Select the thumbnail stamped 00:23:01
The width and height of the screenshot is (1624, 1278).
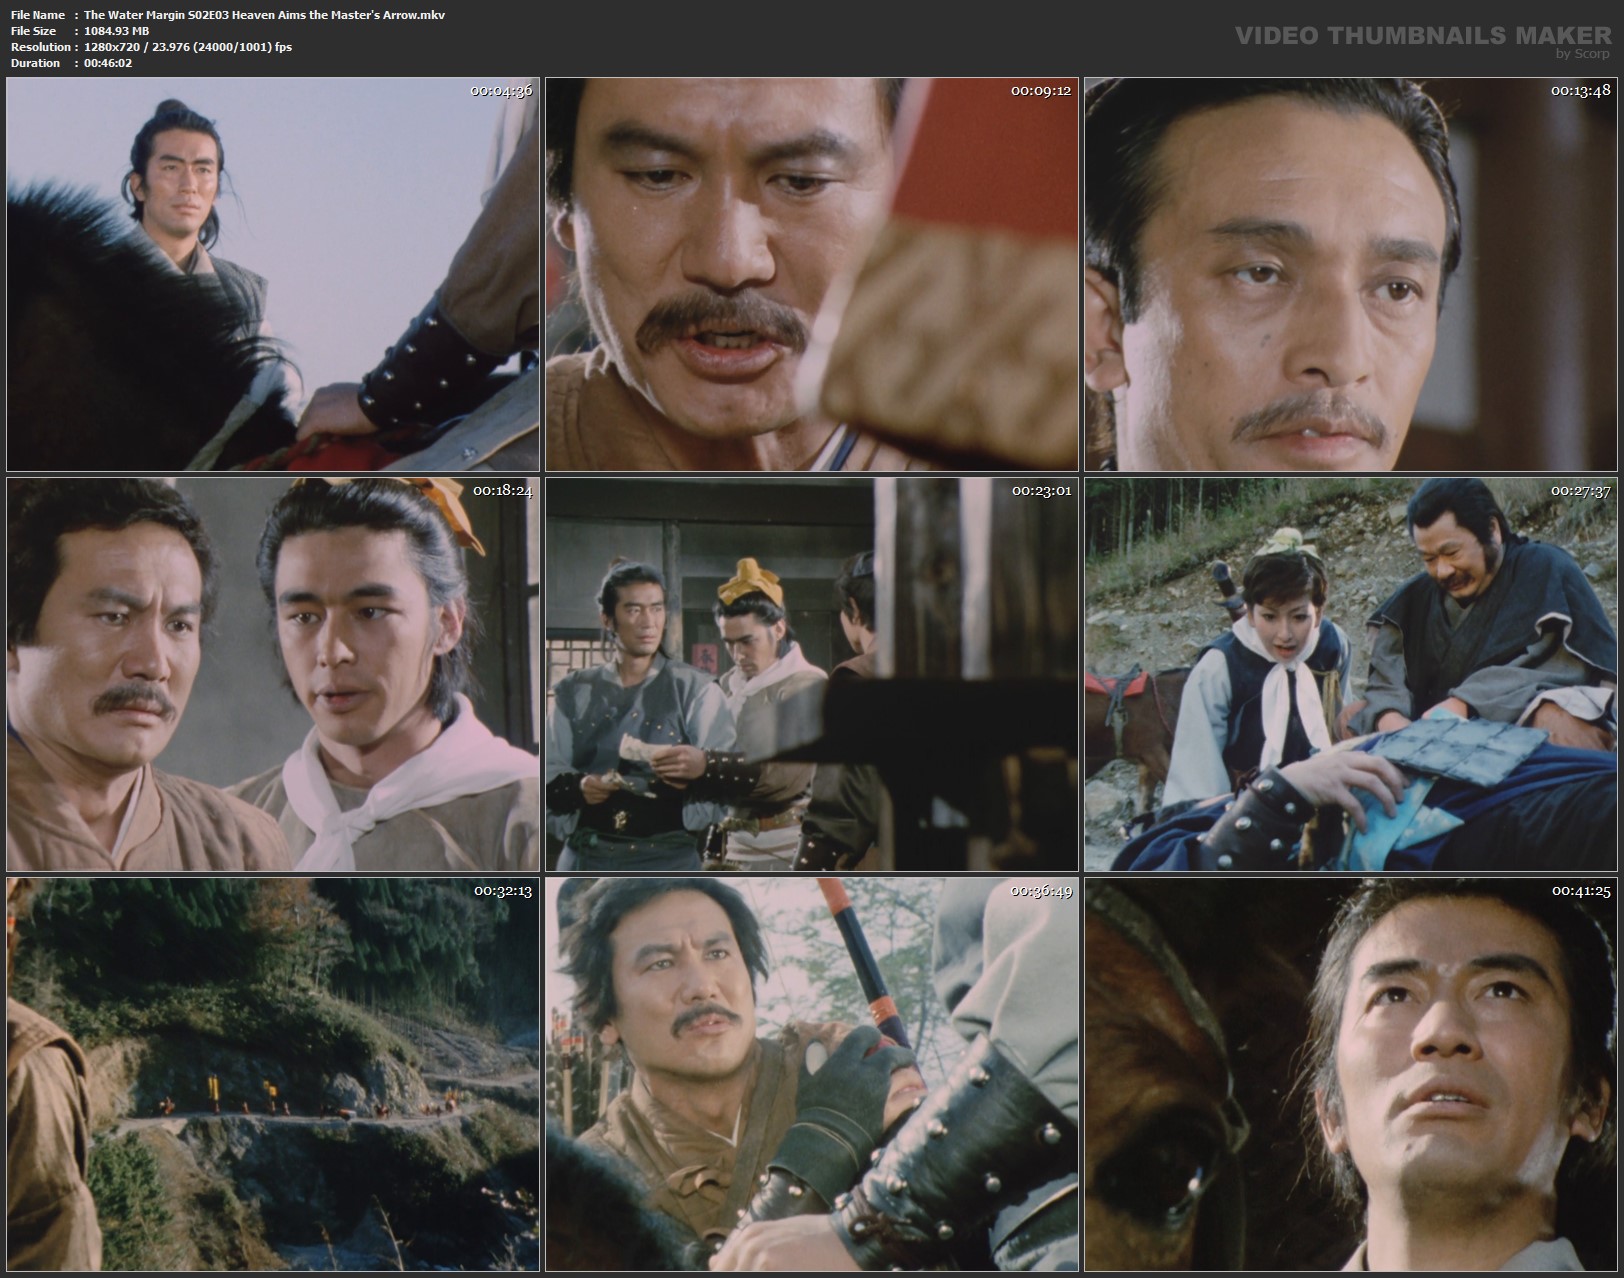click(x=812, y=674)
